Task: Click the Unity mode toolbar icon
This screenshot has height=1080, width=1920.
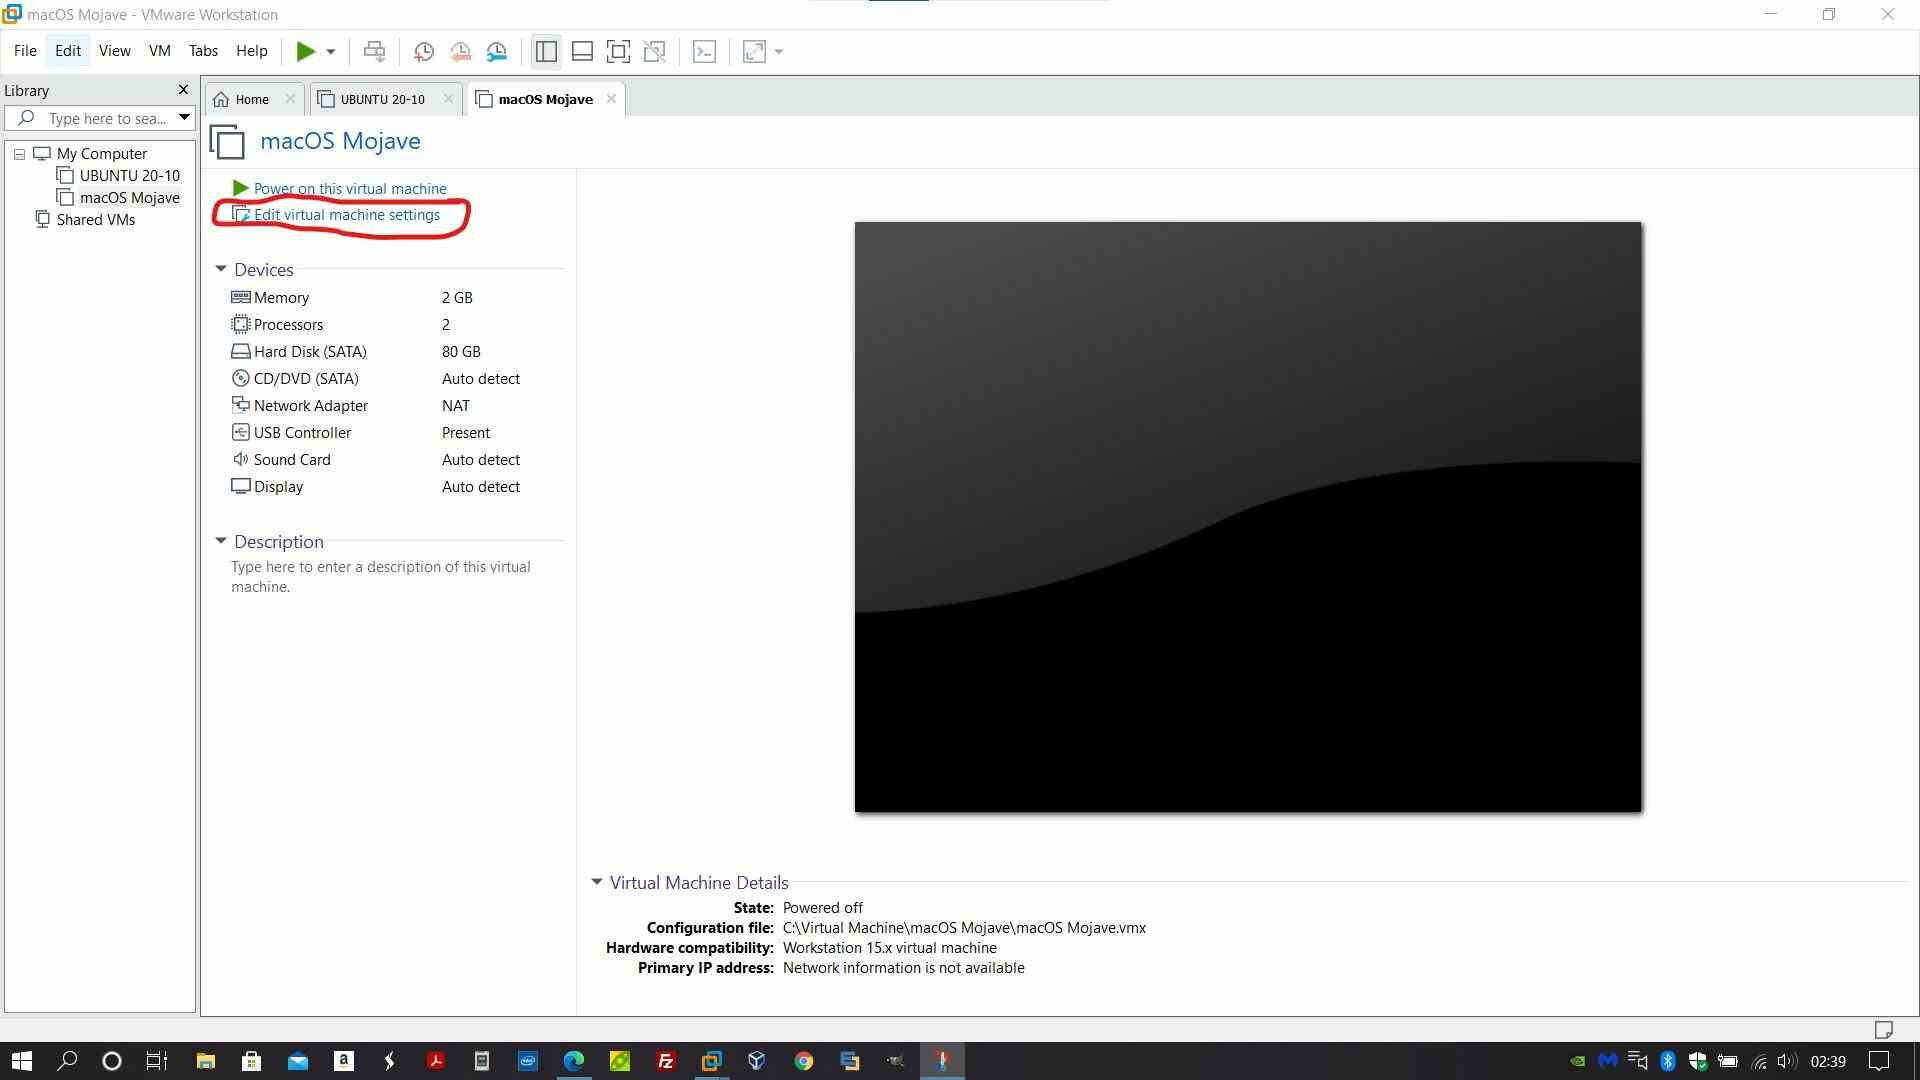Action: (655, 52)
